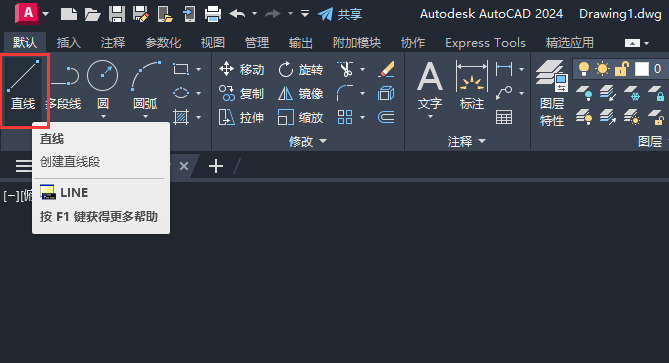Open the Output (输出) ribbon tab
This screenshot has height=363, width=669.
click(300, 43)
